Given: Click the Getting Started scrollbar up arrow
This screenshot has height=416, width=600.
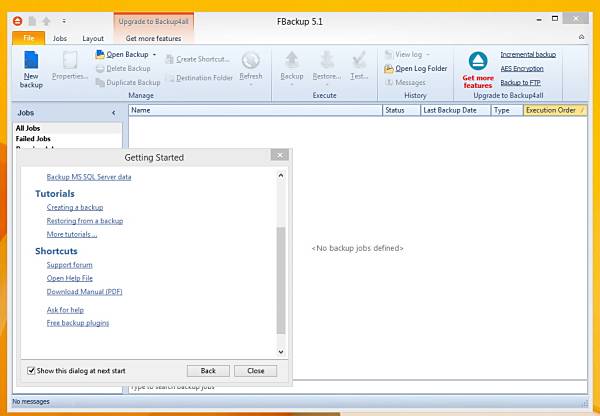Looking at the screenshot, I should point(281,175).
